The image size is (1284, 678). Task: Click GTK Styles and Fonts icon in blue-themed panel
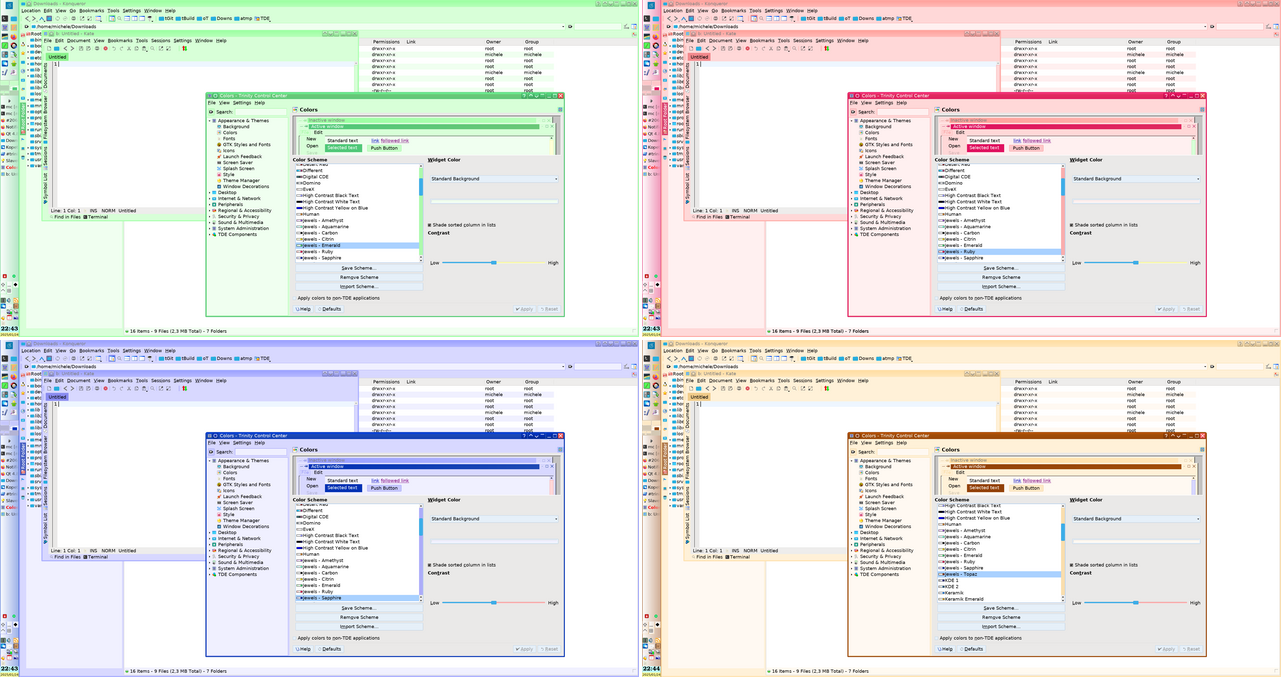tap(219, 485)
